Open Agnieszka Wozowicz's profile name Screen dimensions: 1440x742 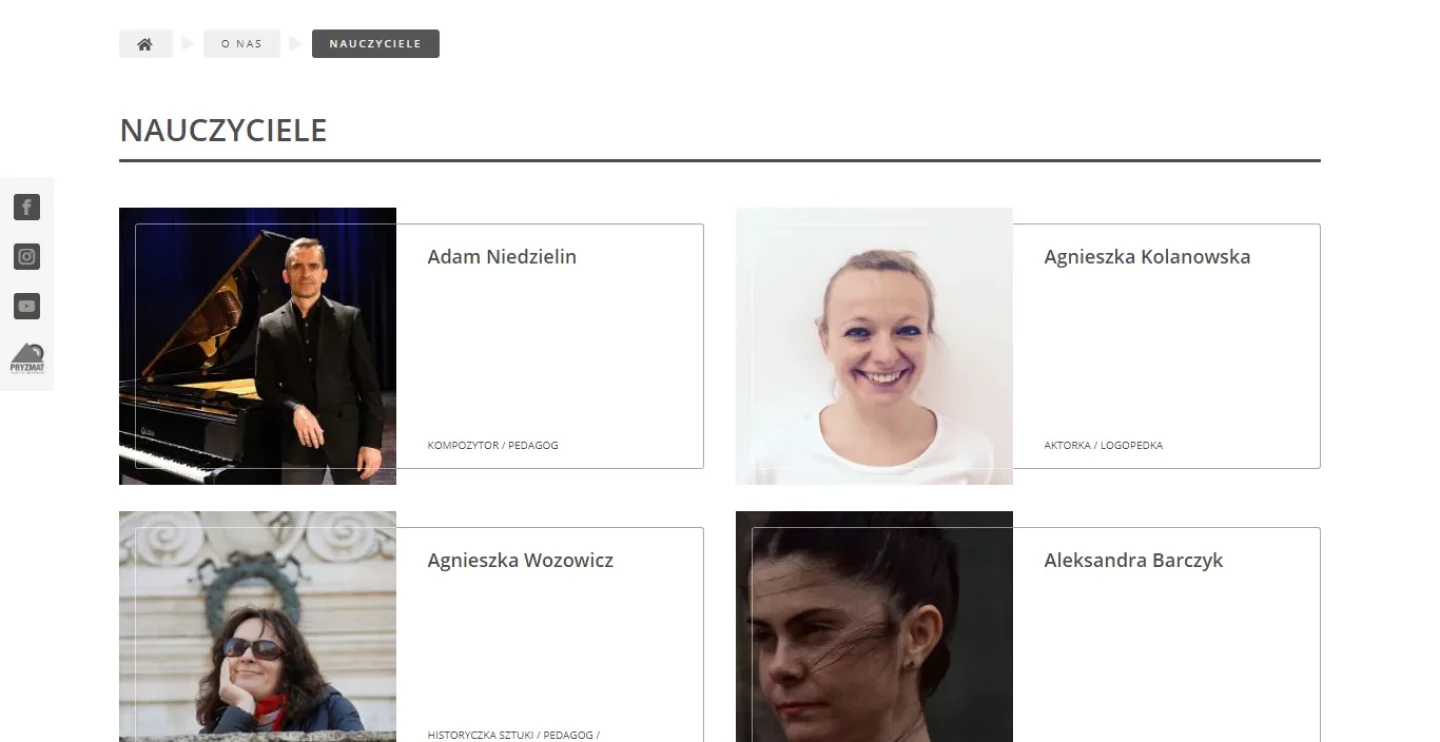pyautogui.click(x=520, y=561)
